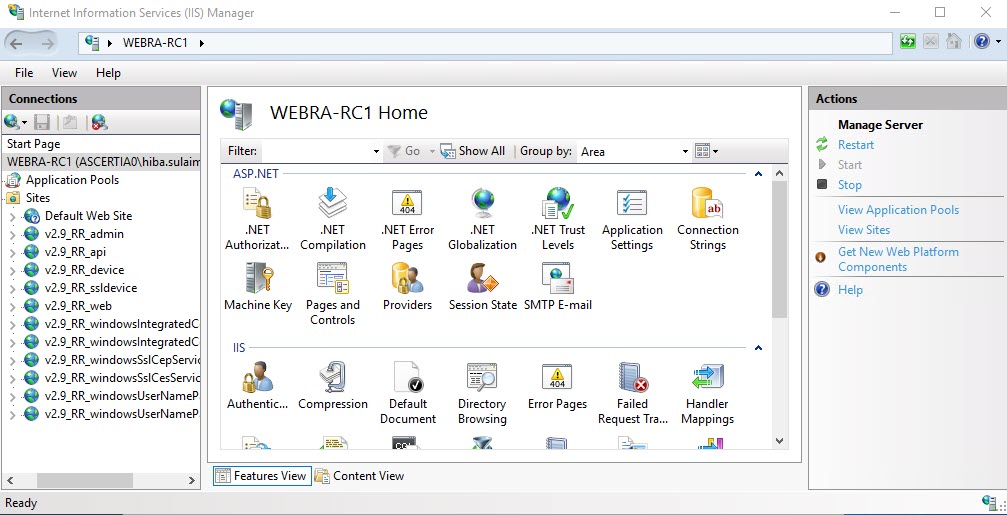Screen dimensions: 1007x515
Task: Open the SMTP E-mail feature
Action: point(557,286)
